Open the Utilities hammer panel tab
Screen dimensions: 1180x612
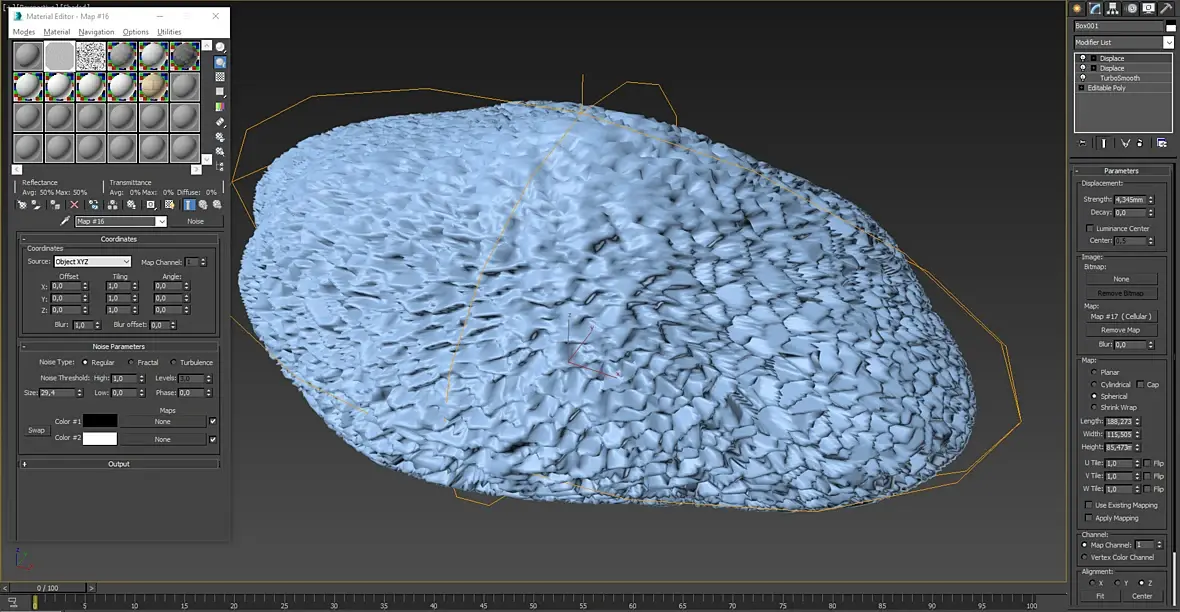tap(1166, 8)
